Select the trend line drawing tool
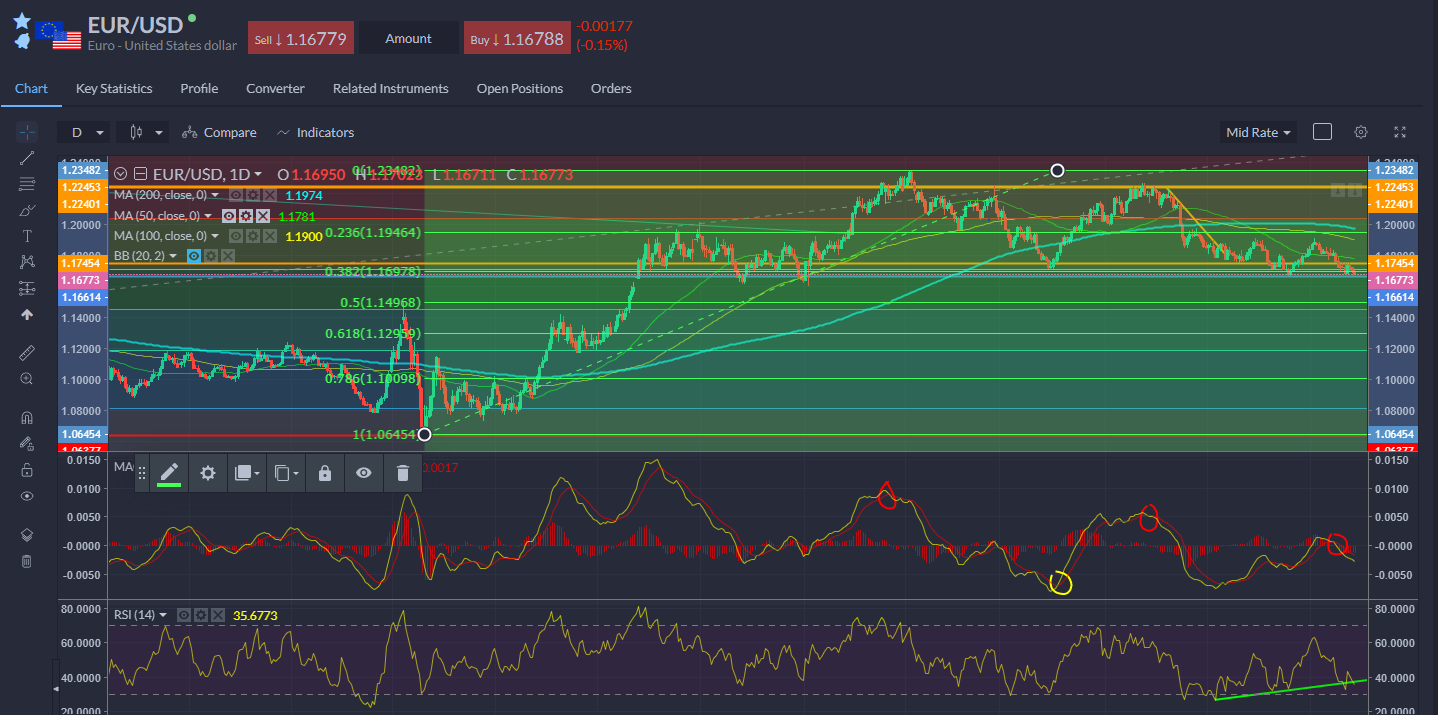This screenshot has height=715, width=1438. click(x=27, y=158)
